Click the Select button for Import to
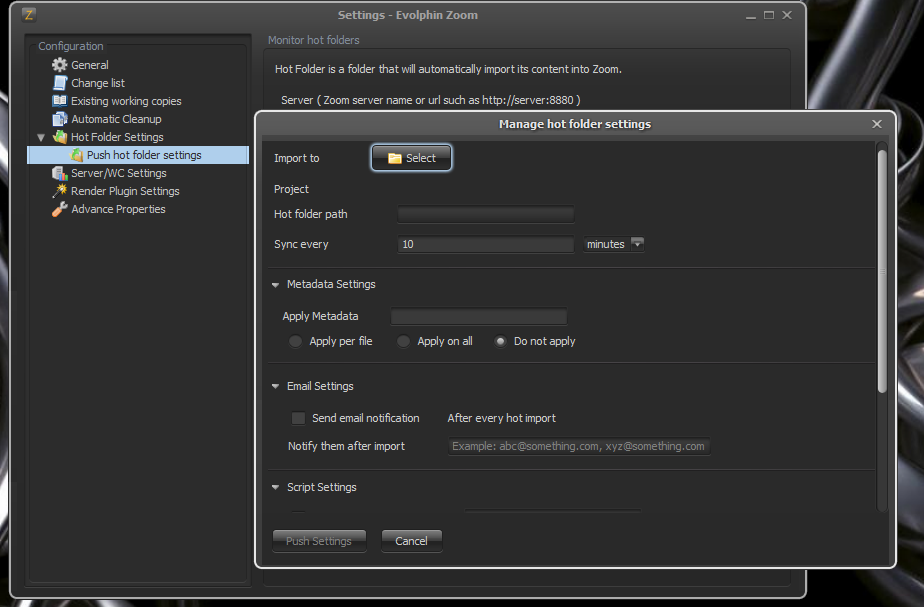924x607 pixels. click(x=411, y=158)
